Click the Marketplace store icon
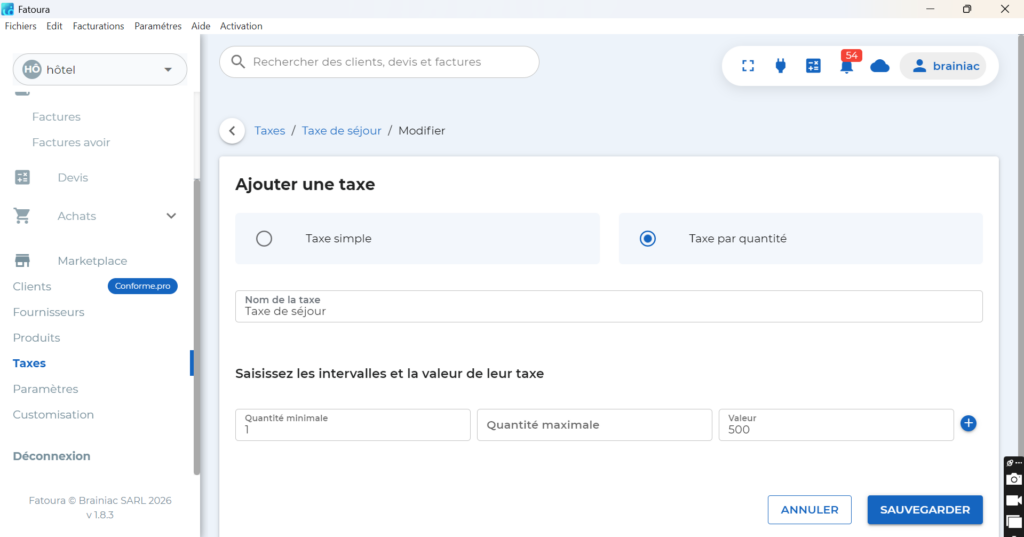1024x537 pixels. [22, 261]
